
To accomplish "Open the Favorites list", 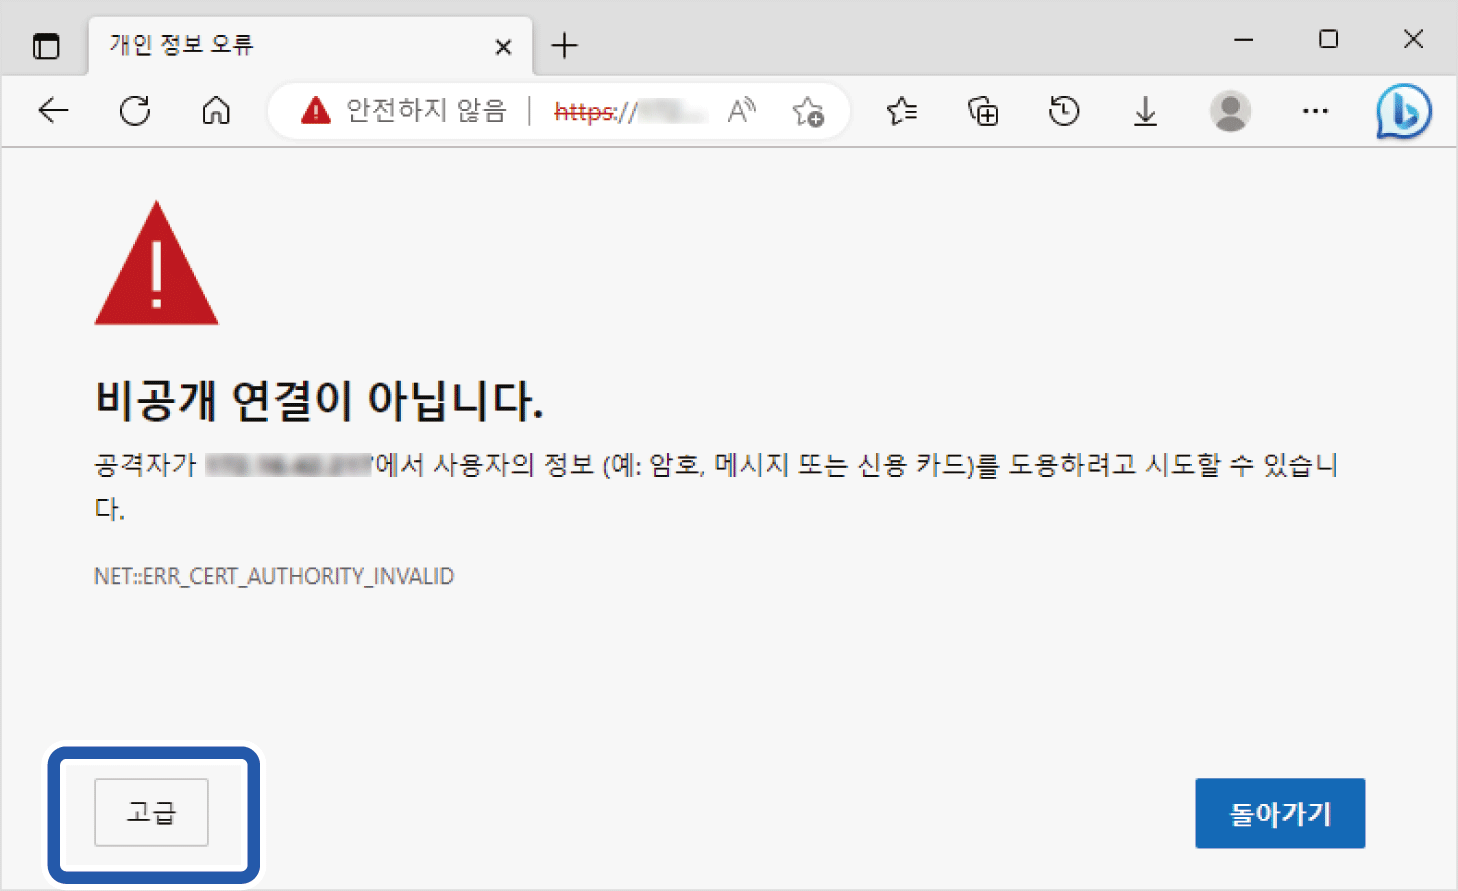I will click(901, 111).
